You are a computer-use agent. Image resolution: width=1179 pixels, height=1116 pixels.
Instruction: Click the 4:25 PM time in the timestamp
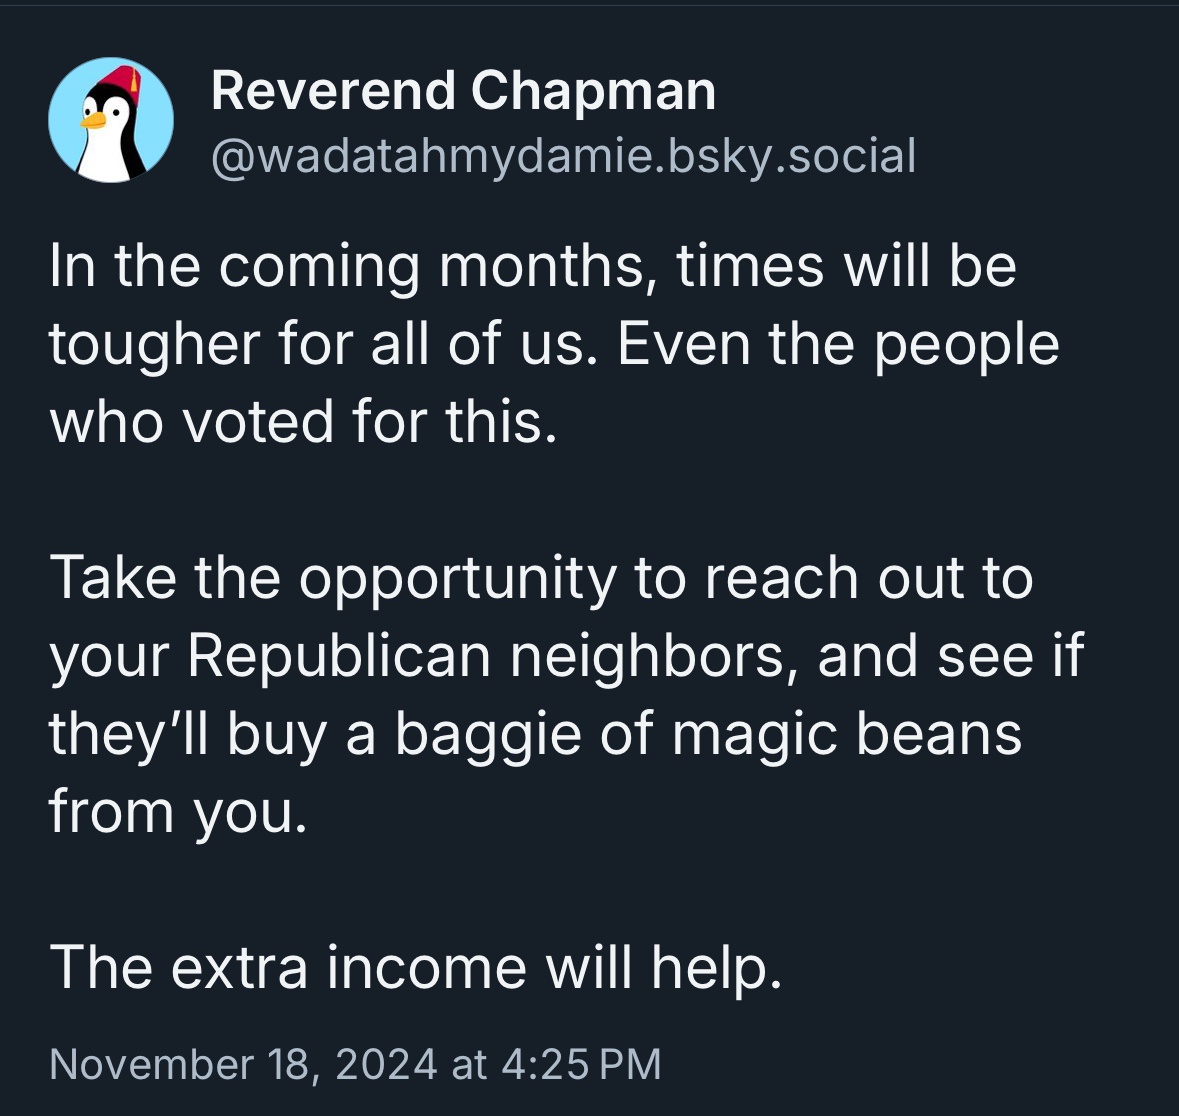(x=580, y=1064)
